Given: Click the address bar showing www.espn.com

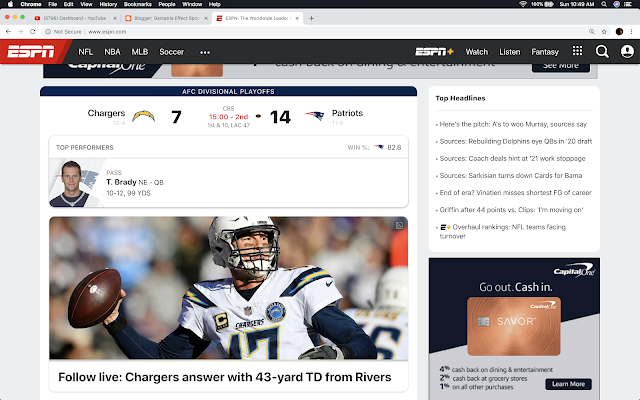Looking at the screenshot, I should point(318,31).
